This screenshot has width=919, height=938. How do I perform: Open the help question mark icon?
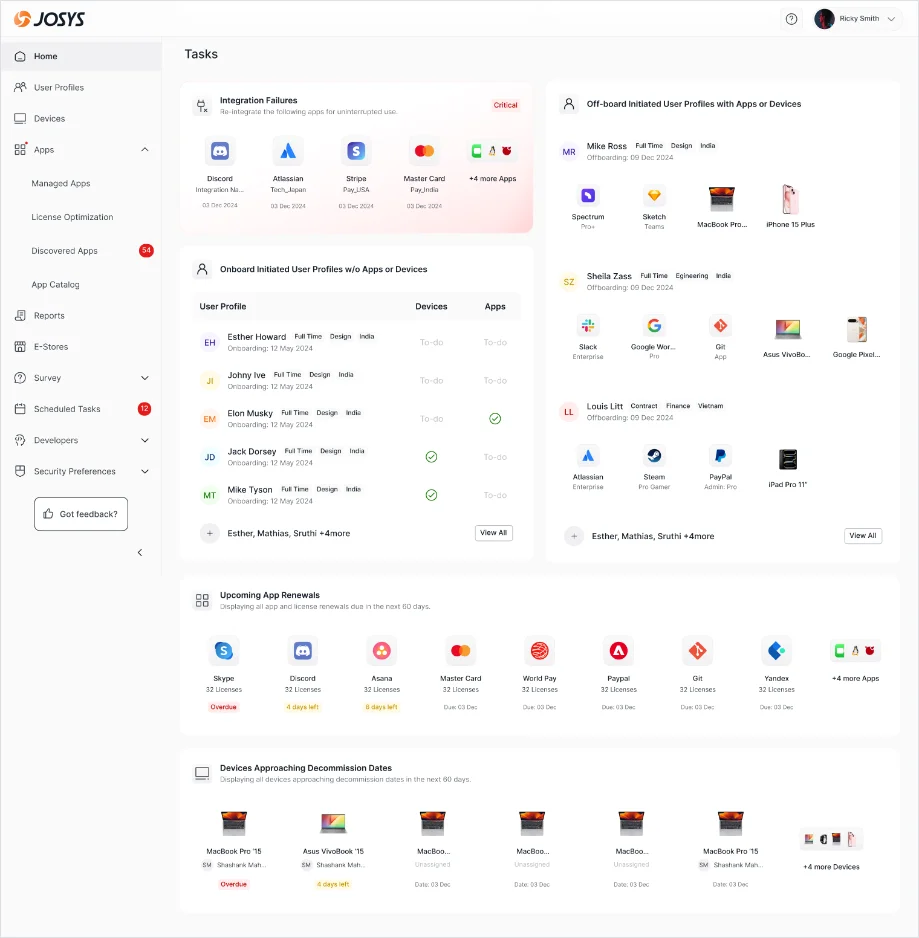pos(791,19)
